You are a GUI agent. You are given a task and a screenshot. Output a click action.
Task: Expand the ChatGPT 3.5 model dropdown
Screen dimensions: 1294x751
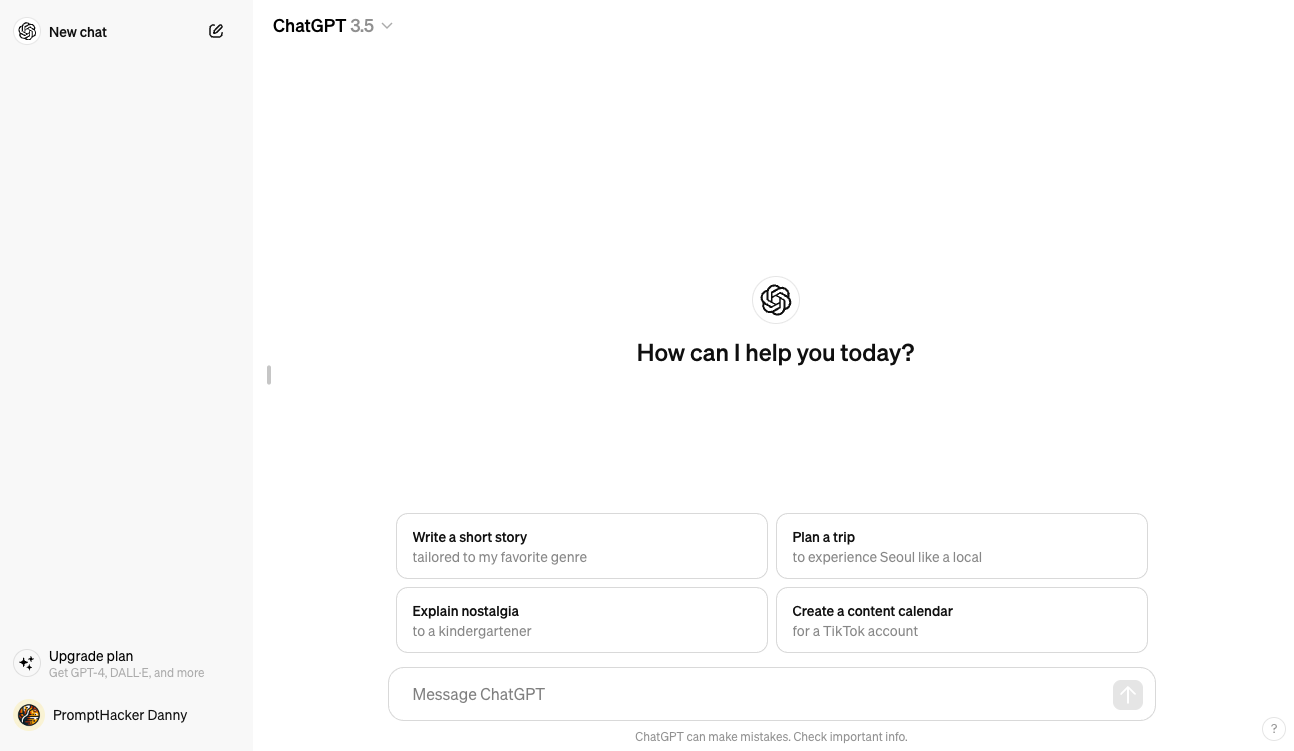[333, 26]
